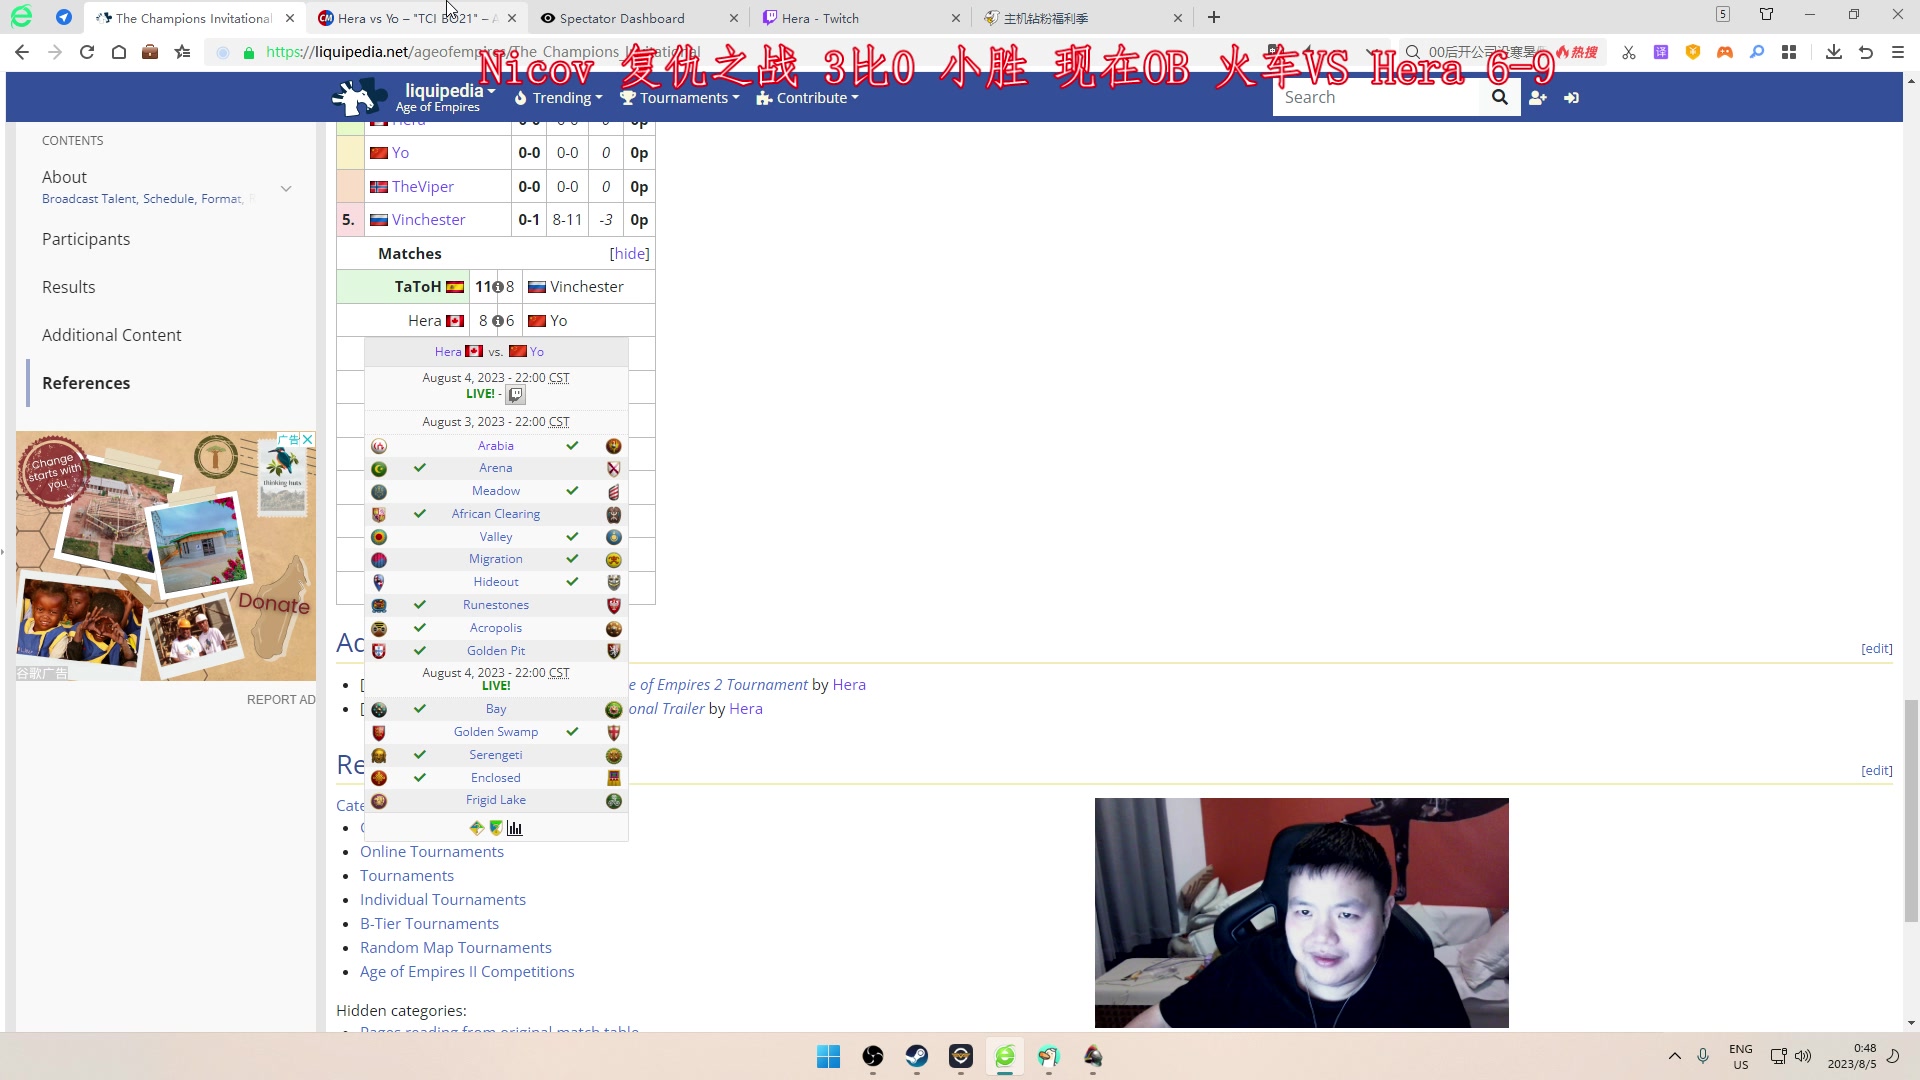Click the microphone tray icon

click(x=1703, y=1056)
